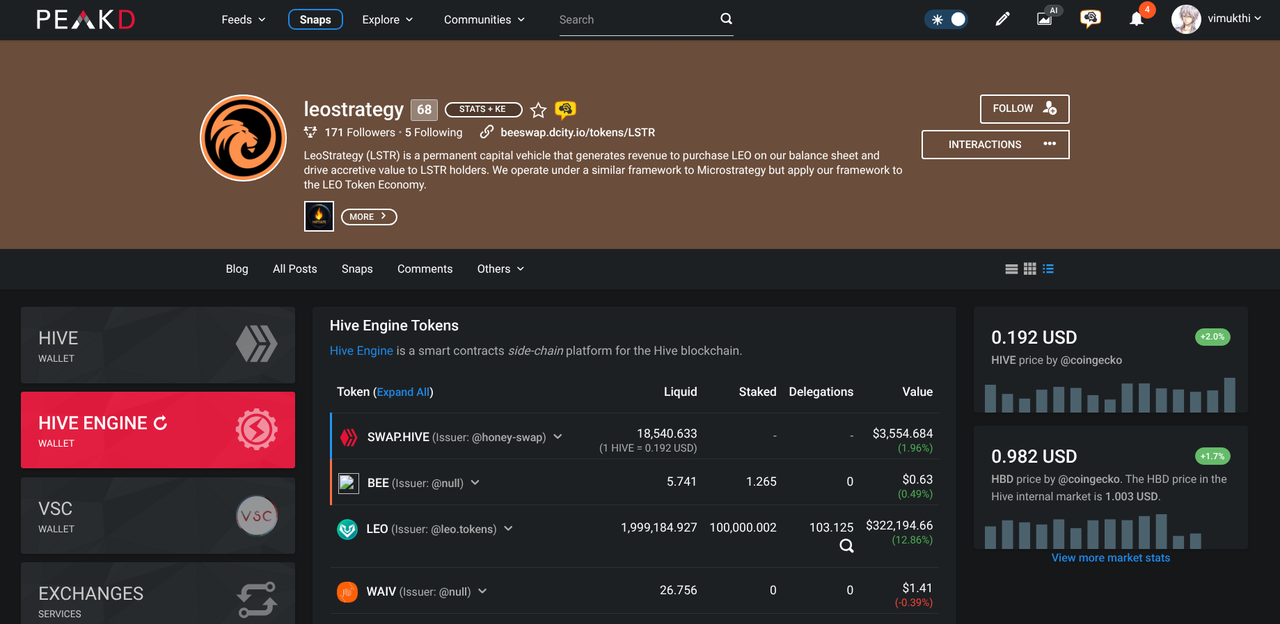The height and width of the screenshot is (624, 1280).
Task: Inspect LEO delegations magnifier icon
Action: pos(846,546)
